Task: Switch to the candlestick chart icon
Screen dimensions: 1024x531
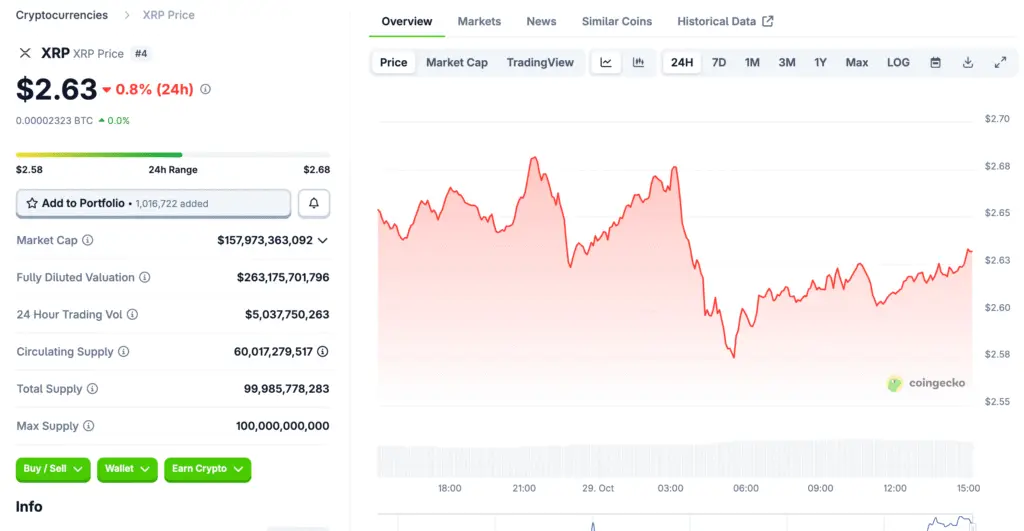Action: (x=638, y=62)
